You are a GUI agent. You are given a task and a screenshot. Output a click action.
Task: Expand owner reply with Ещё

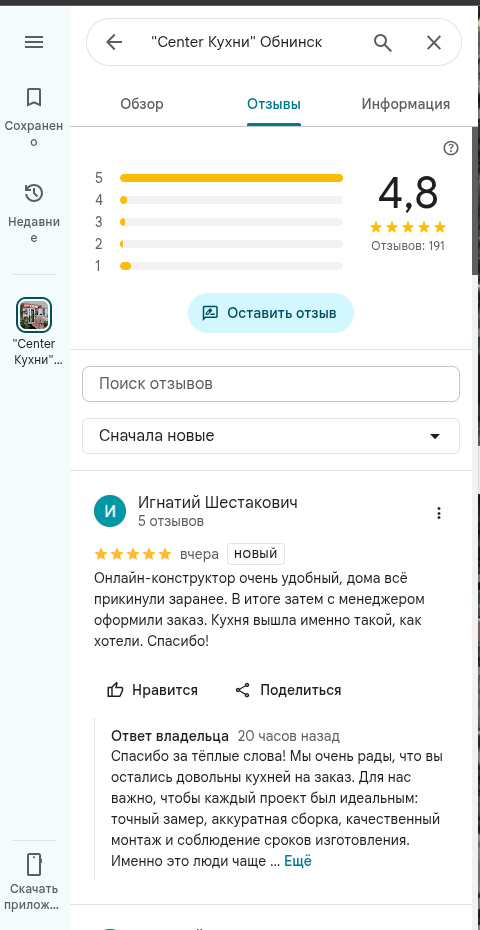pyautogui.click(x=298, y=861)
